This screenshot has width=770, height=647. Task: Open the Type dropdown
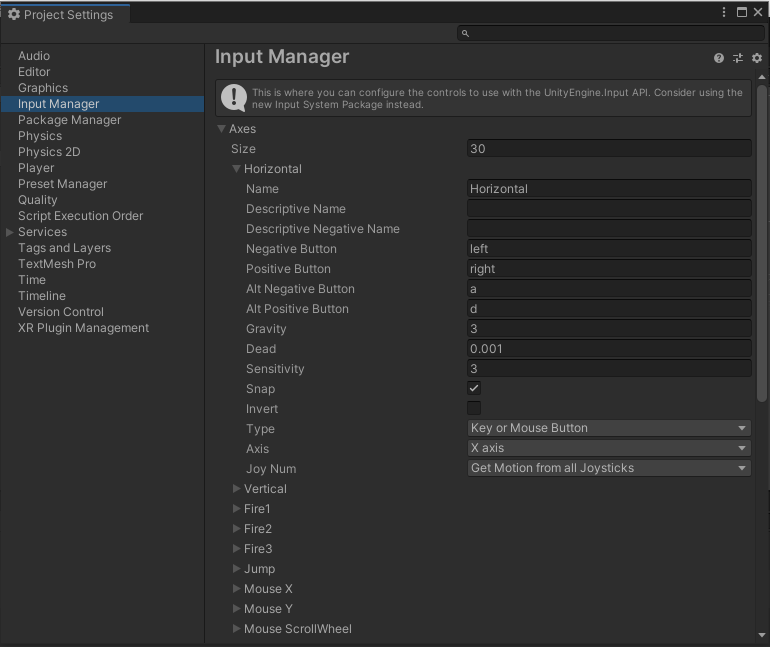[x=609, y=428]
